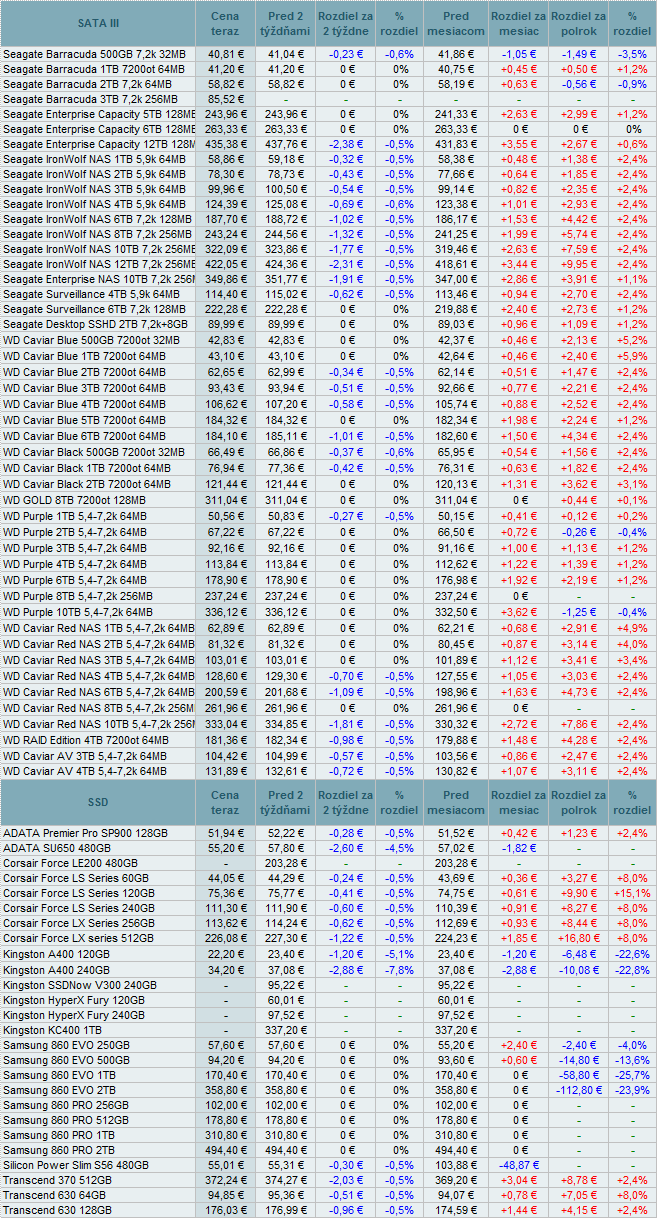The image size is (657, 1218).
Task: Click the SSD section header cell
Action: coord(98,803)
